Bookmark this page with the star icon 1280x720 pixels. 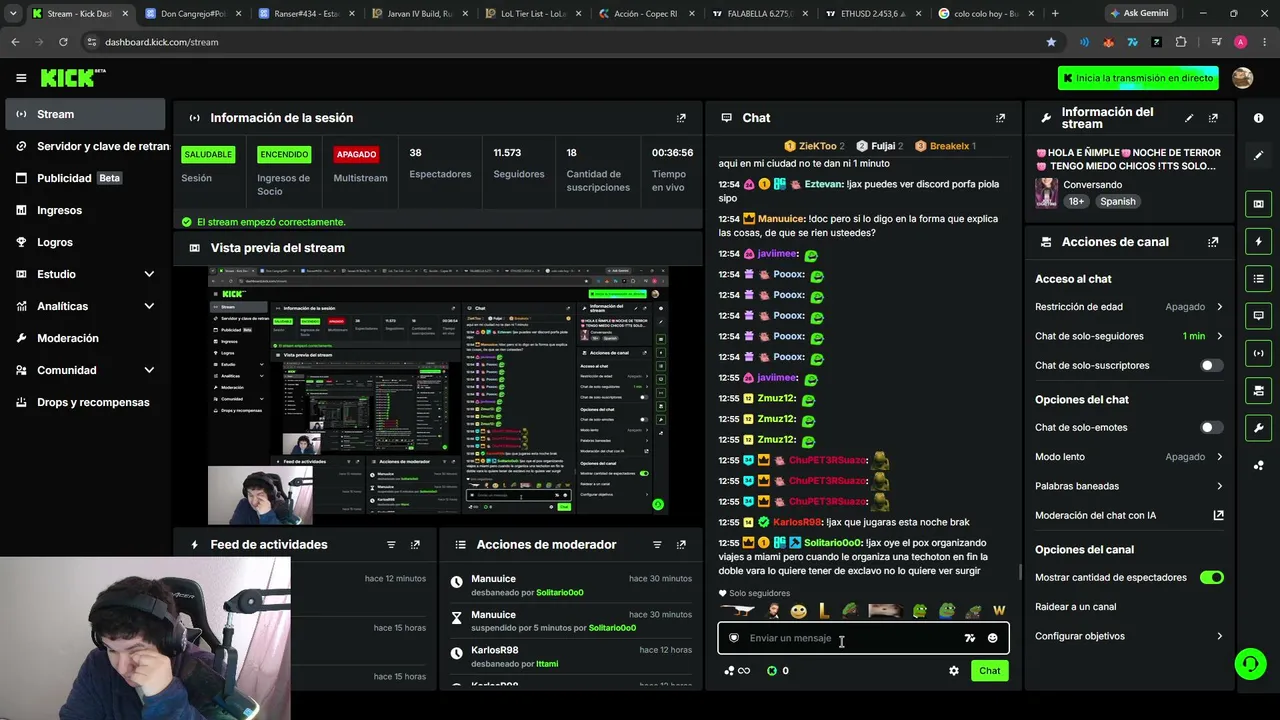coord(1051,42)
